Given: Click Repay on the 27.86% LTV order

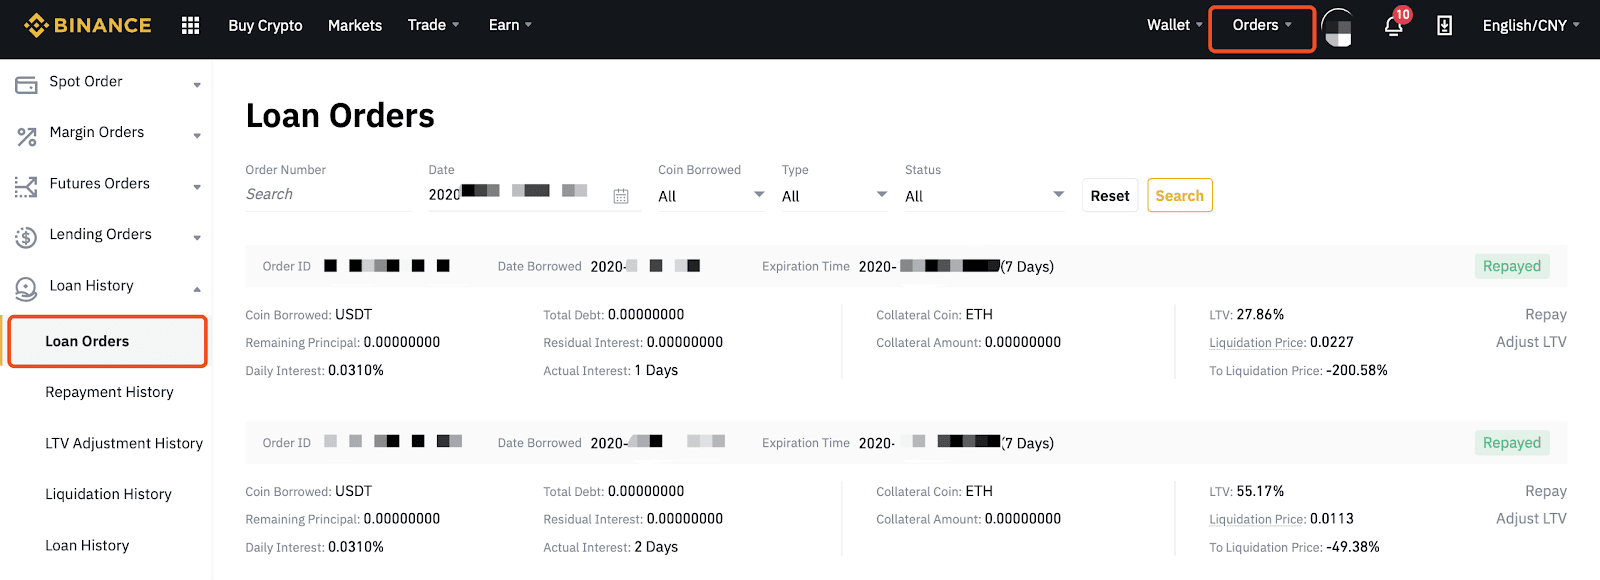Looking at the screenshot, I should coord(1546,315).
